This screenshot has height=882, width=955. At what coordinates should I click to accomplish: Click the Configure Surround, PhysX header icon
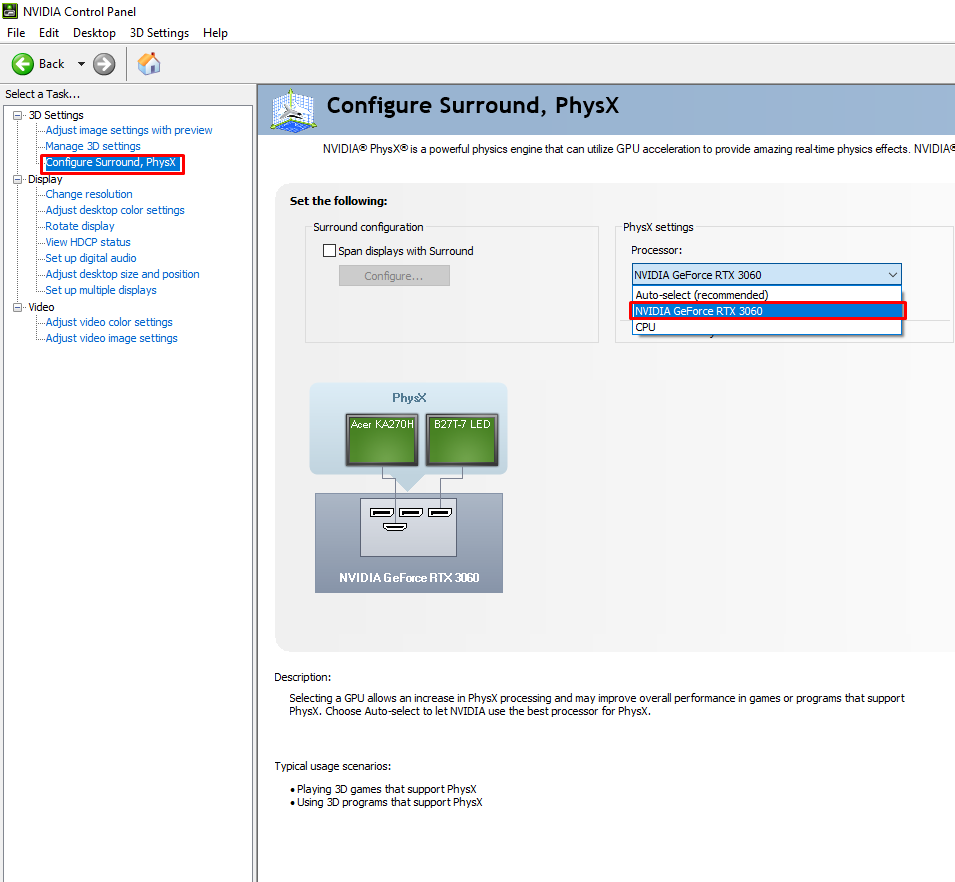pyautogui.click(x=293, y=111)
